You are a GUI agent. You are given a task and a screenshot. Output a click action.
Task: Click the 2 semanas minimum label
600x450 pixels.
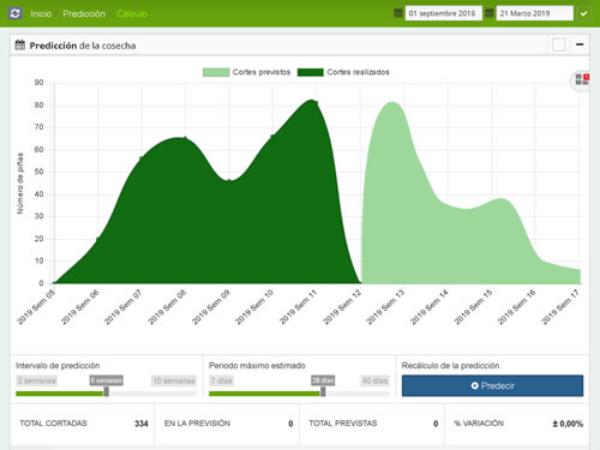[37, 381]
